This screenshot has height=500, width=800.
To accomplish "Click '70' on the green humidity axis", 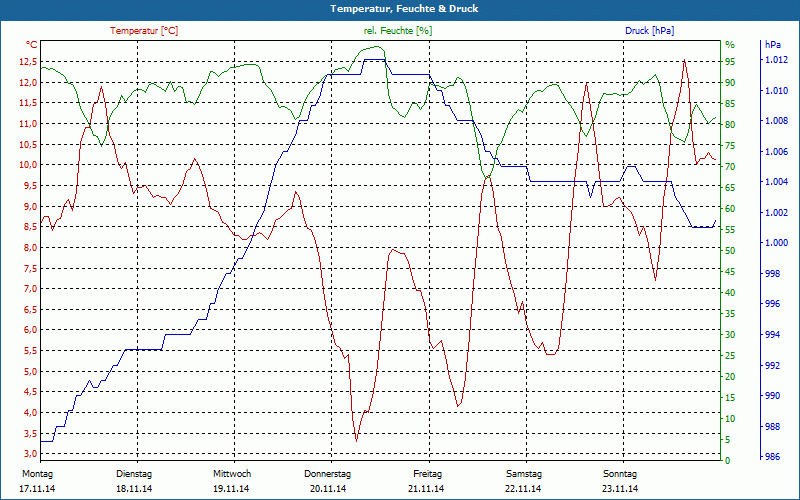I will (730, 167).
